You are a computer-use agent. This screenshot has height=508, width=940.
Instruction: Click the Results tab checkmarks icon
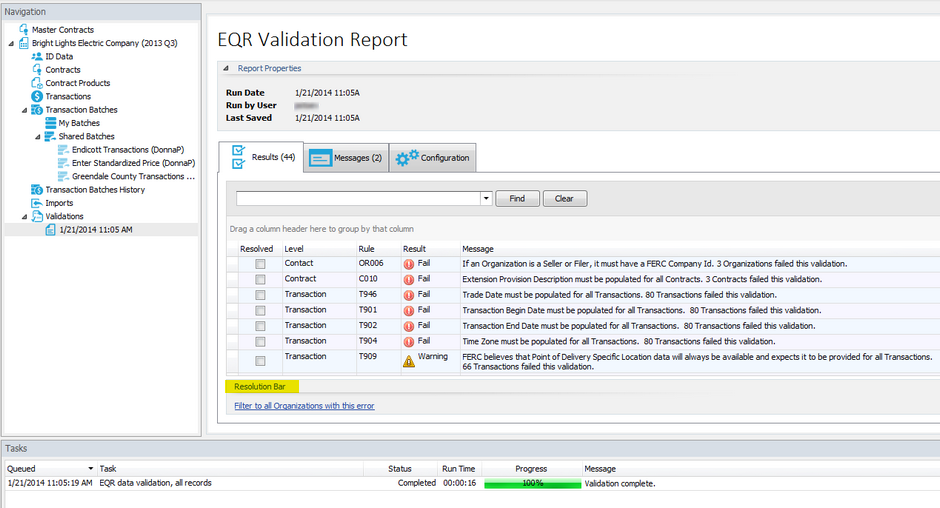pyautogui.click(x=239, y=157)
